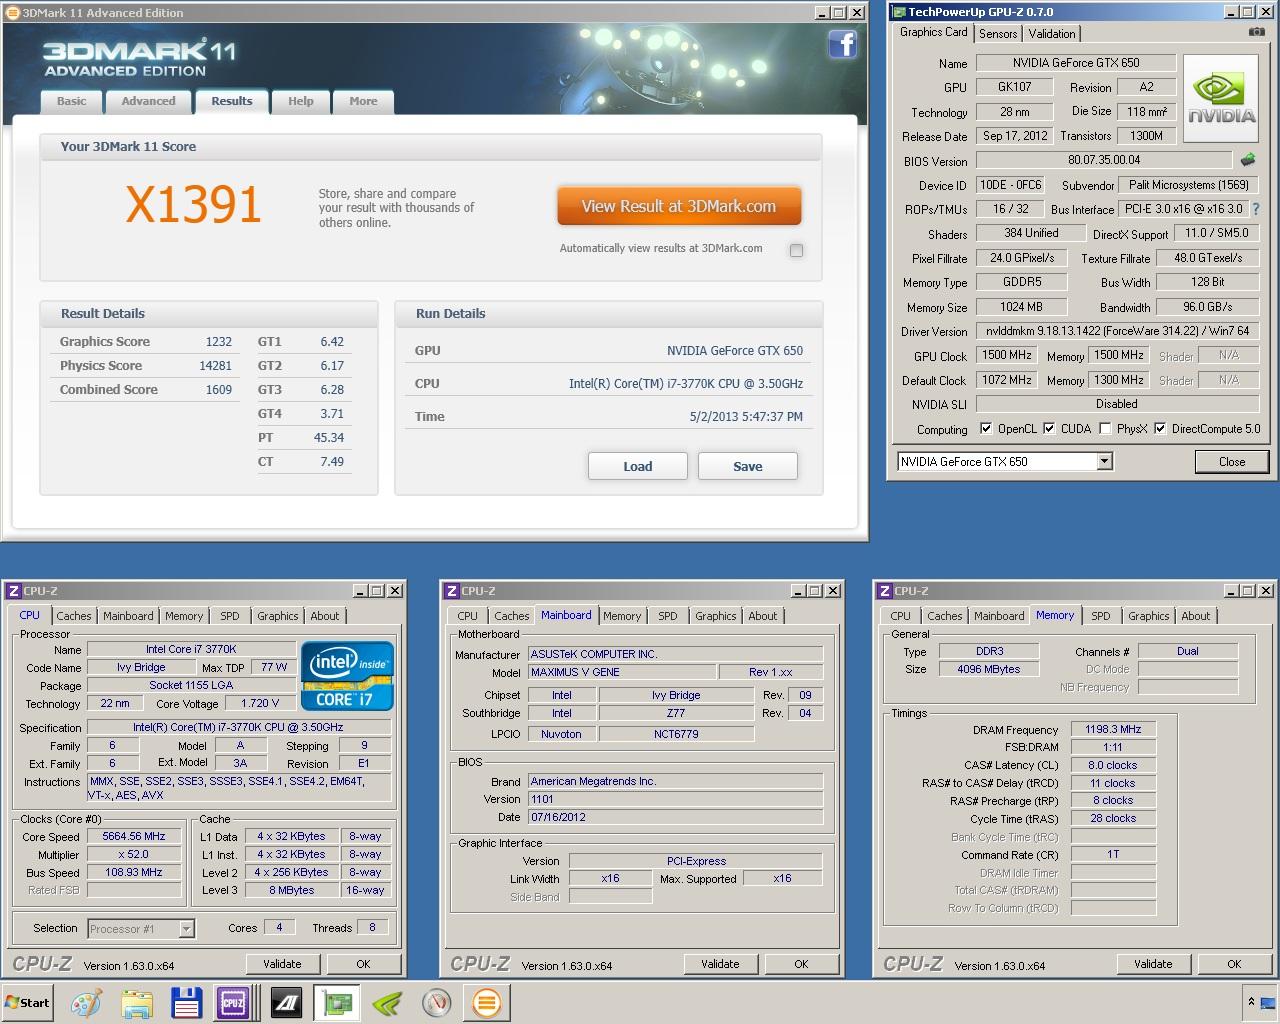Click the Driver Version field in GPU-Z

[x=1118, y=331]
